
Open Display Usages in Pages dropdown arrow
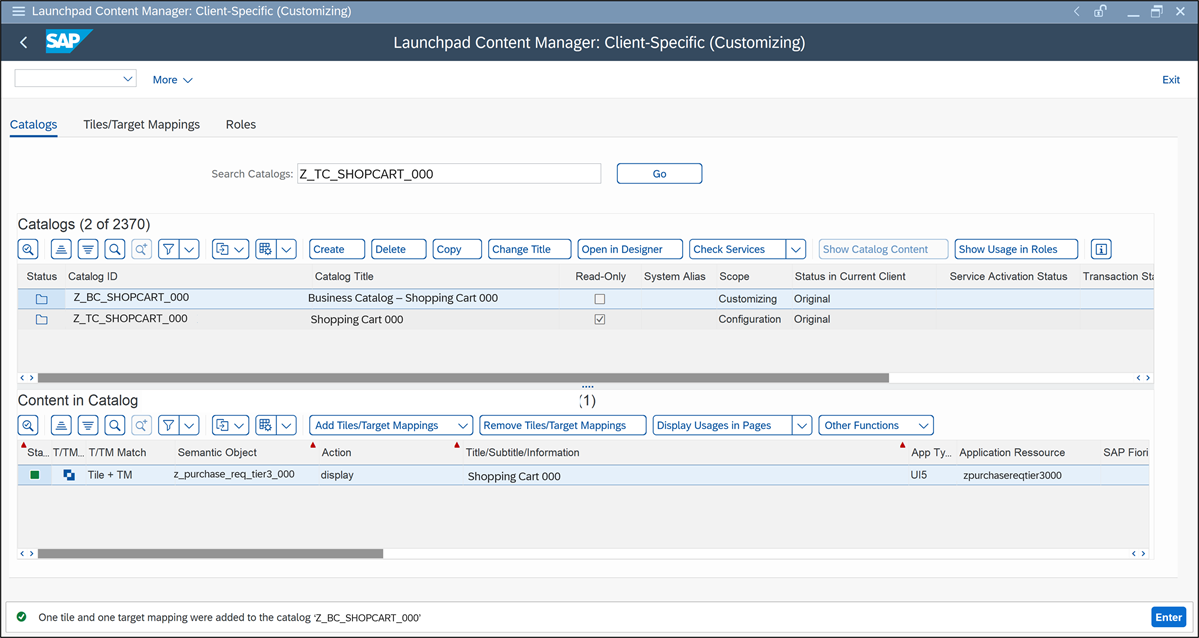point(802,425)
